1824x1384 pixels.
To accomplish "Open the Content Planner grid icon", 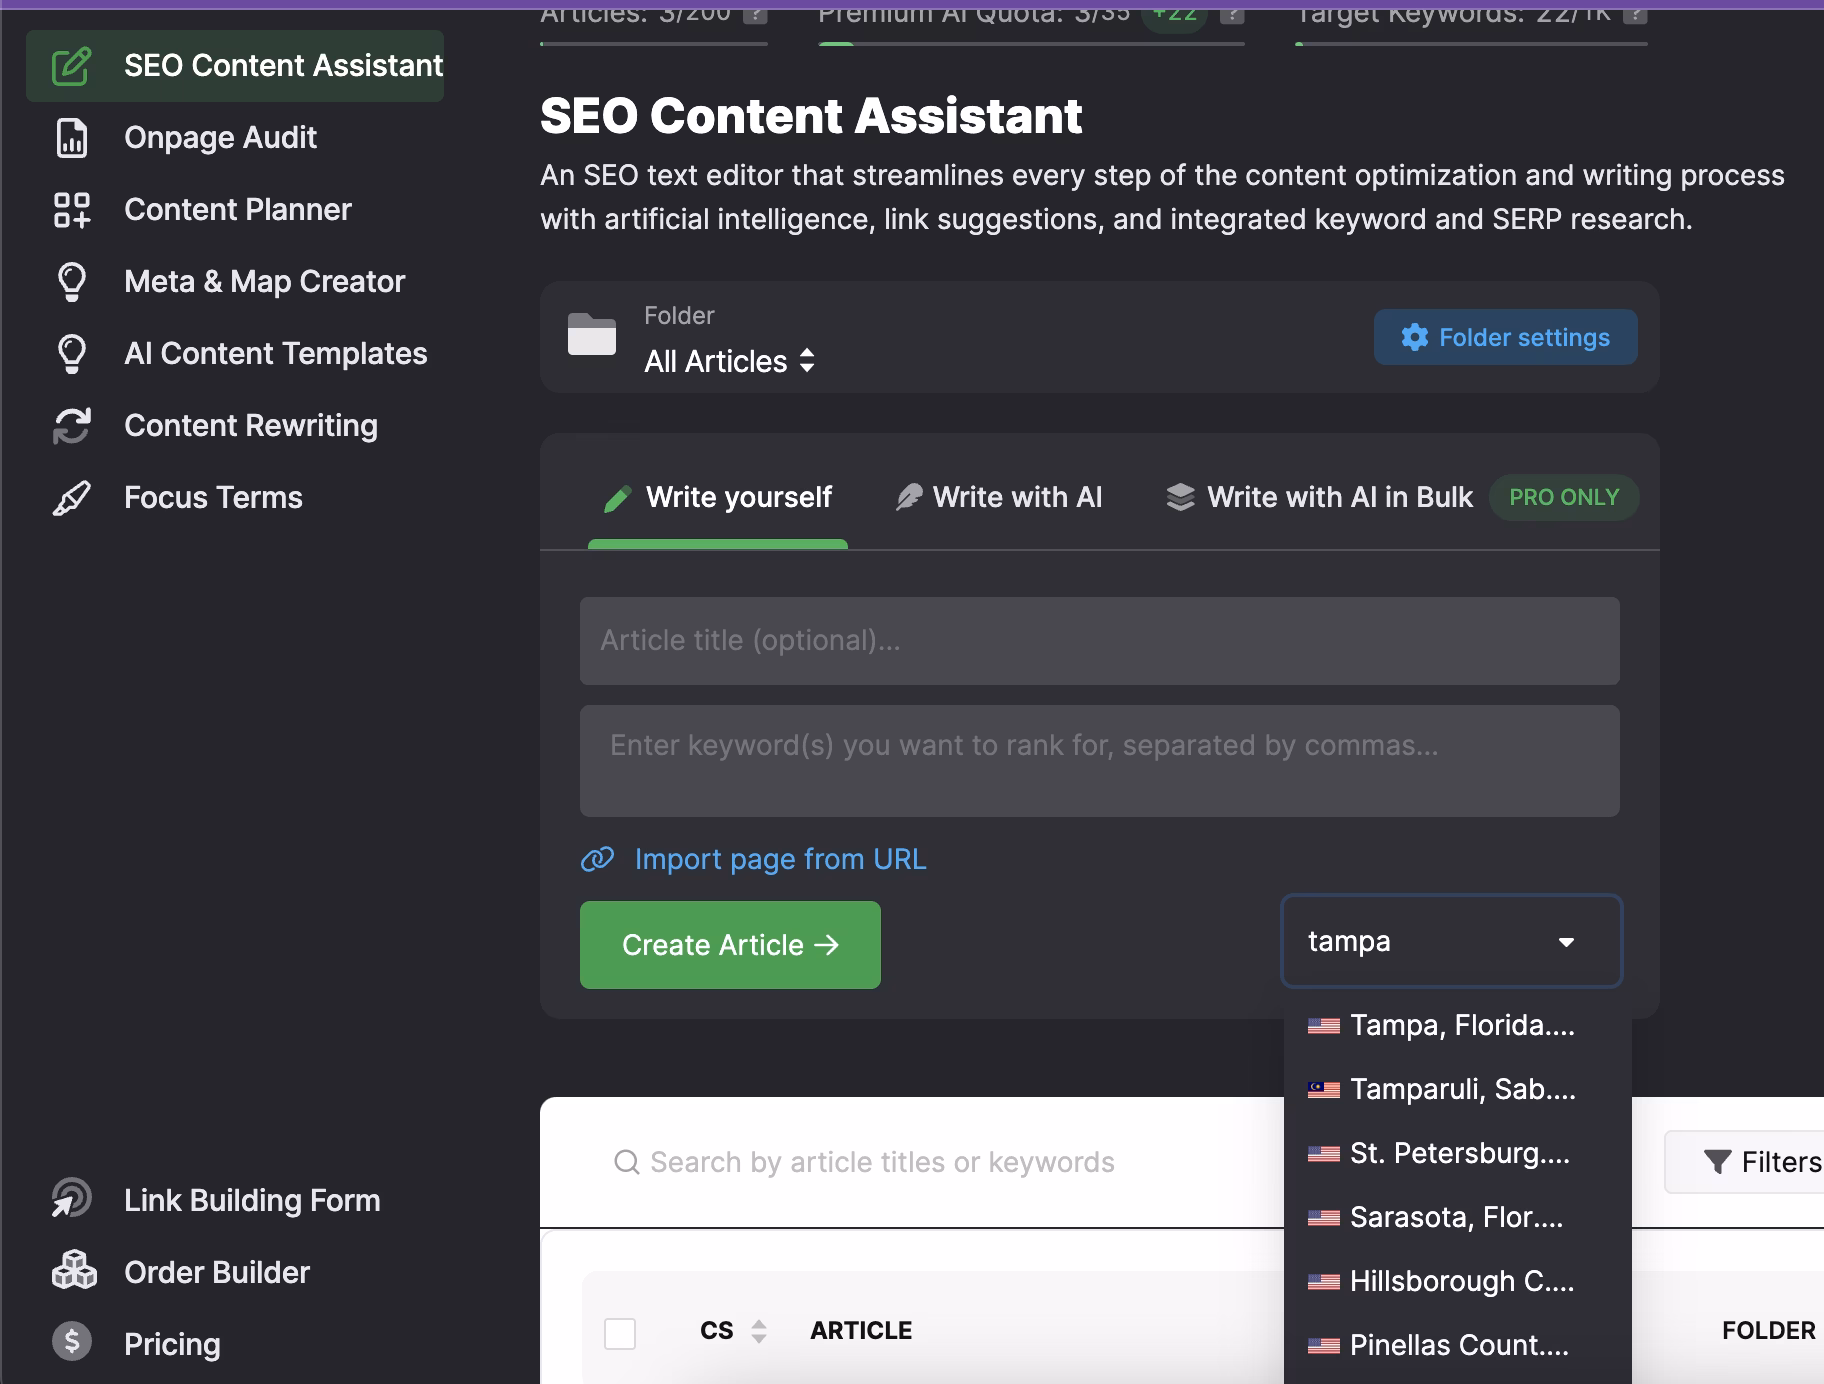I will [71, 209].
